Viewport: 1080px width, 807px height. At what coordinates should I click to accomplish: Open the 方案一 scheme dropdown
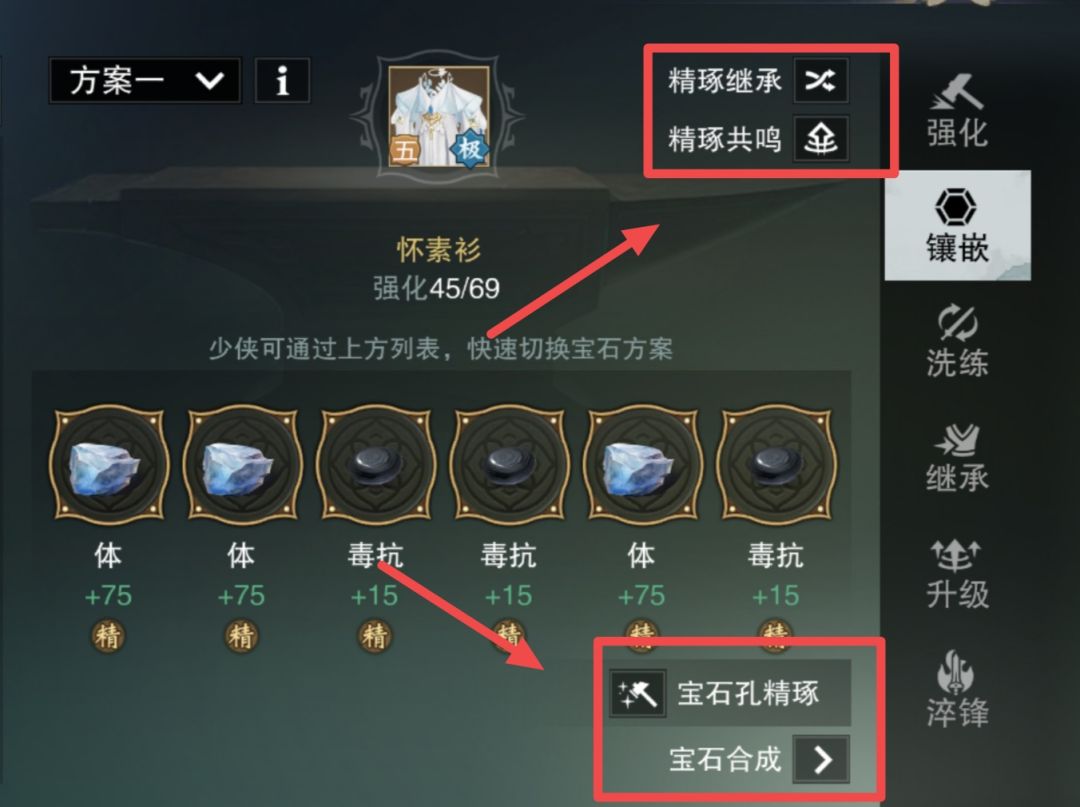[145, 81]
